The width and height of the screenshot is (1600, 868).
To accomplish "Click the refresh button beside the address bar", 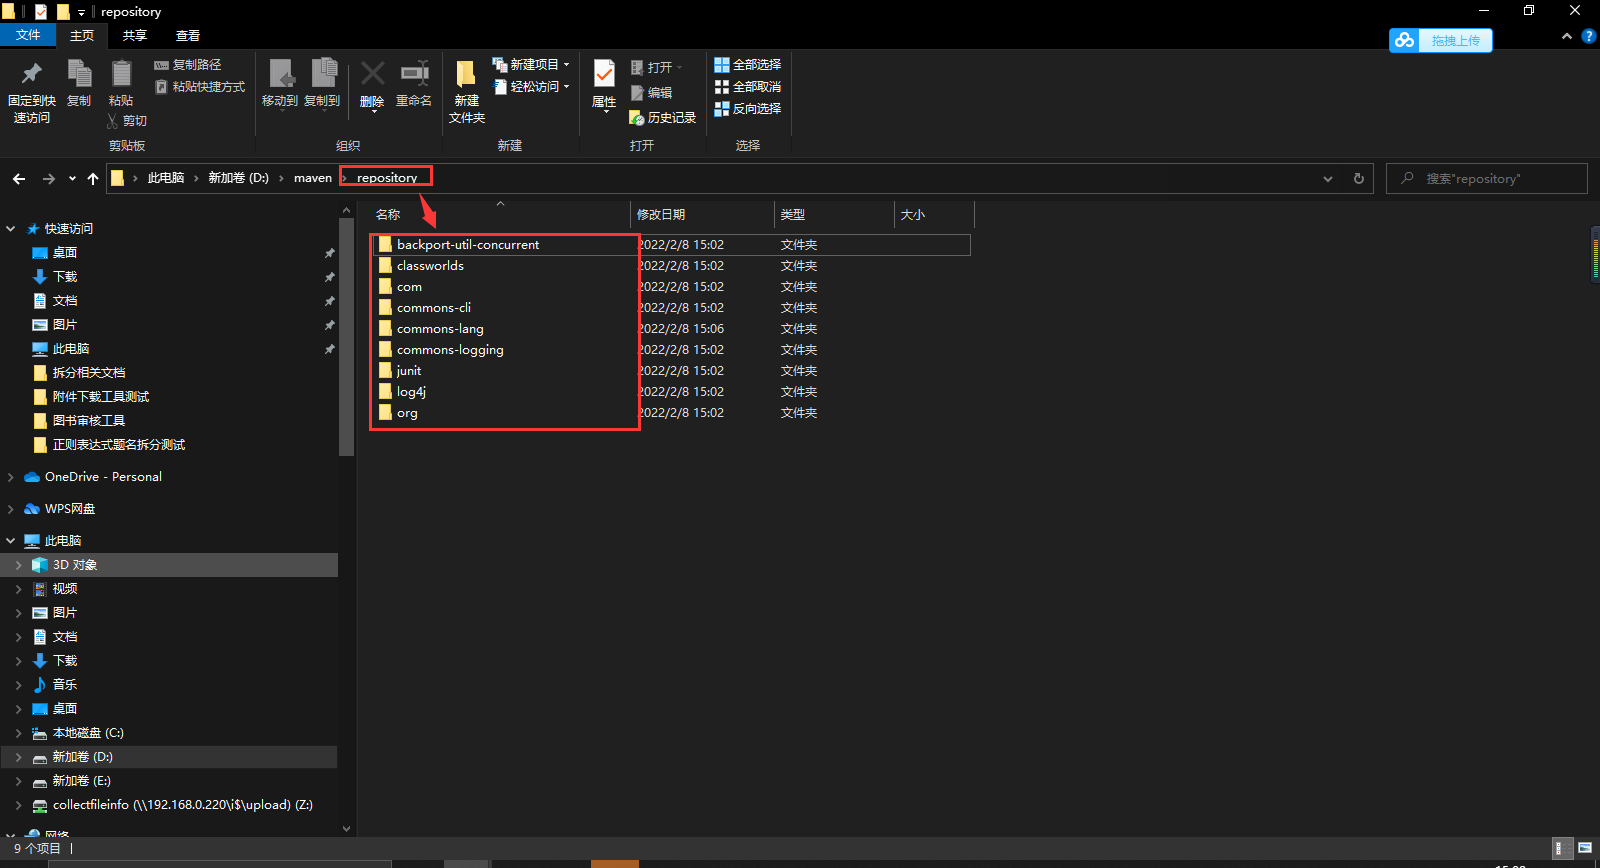I will pos(1358,179).
